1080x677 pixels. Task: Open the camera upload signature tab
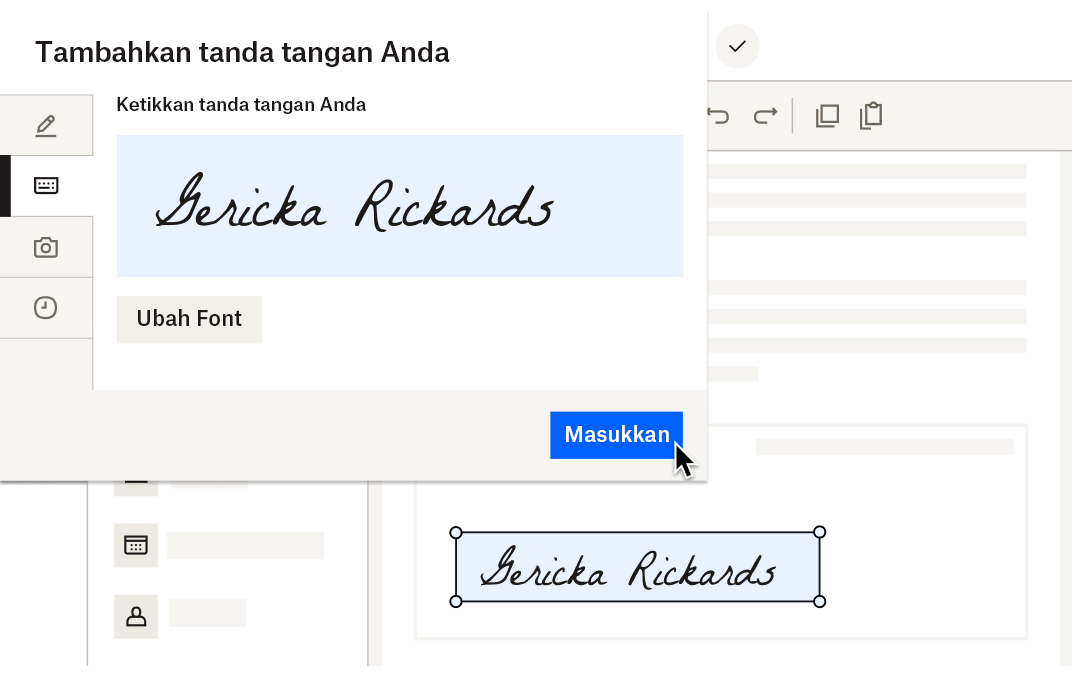click(x=46, y=247)
